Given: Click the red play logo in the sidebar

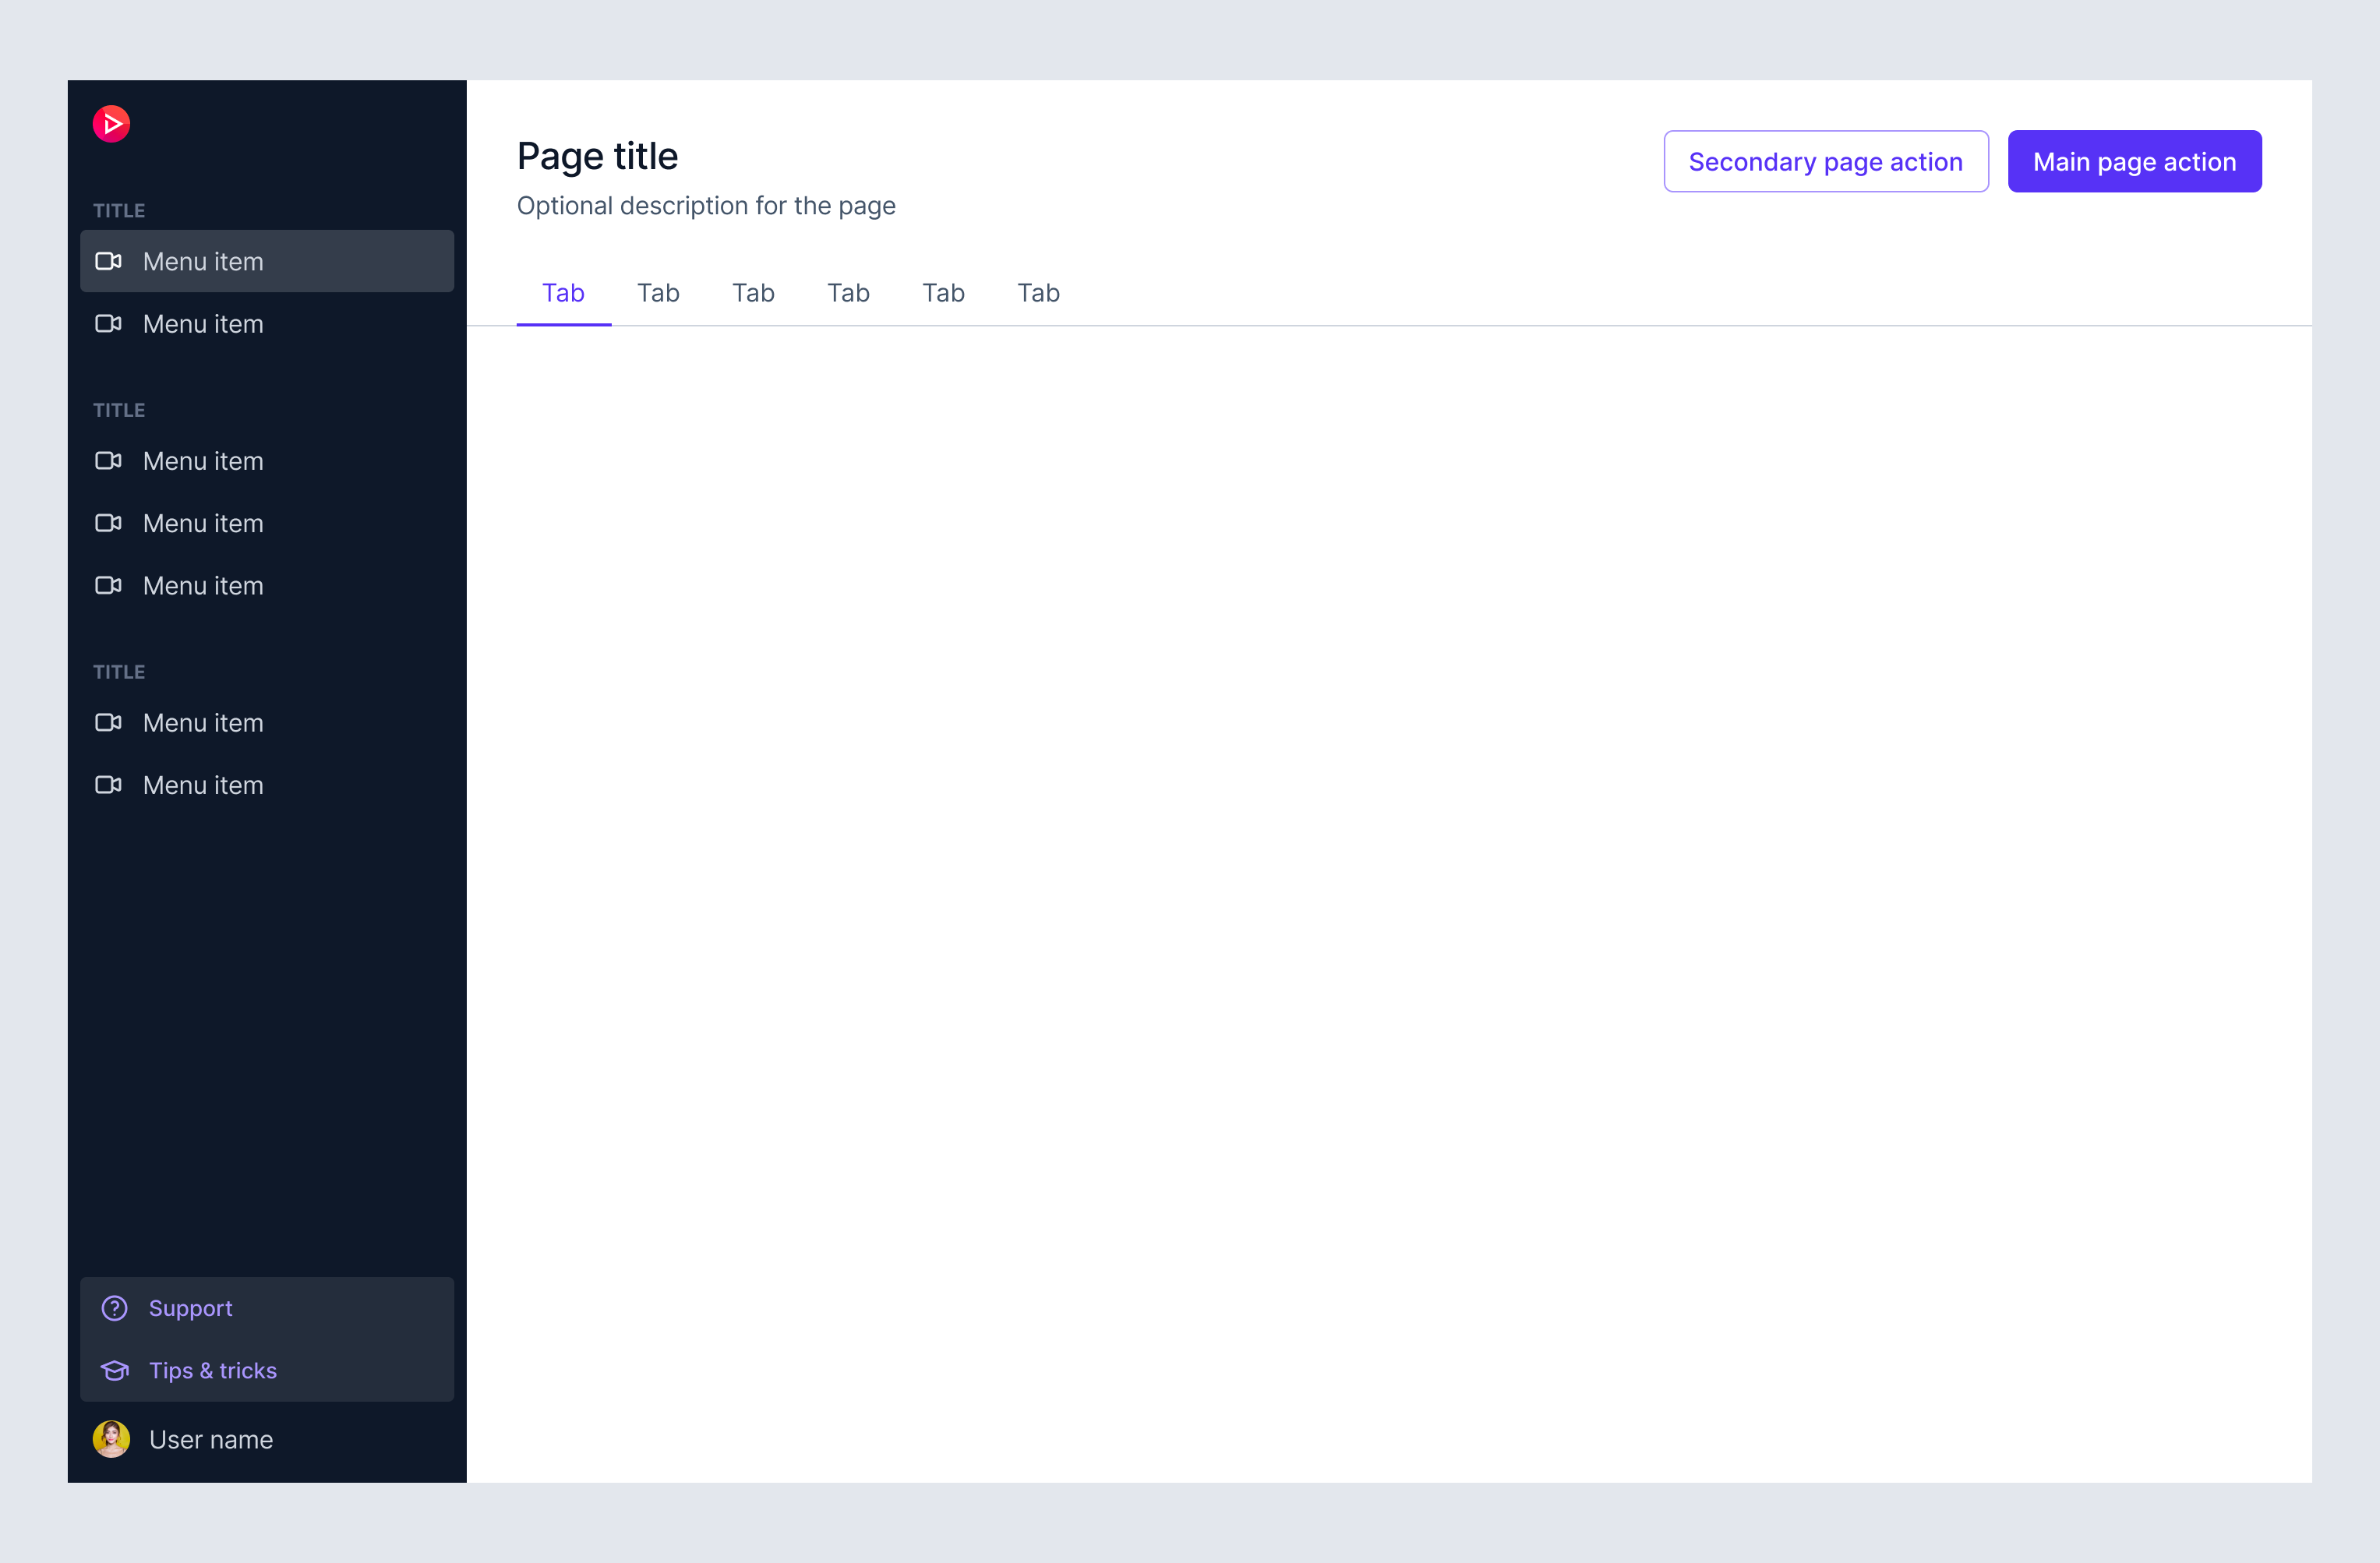Looking at the screenshot, I should pyautogui.click(x=111, y=124).
